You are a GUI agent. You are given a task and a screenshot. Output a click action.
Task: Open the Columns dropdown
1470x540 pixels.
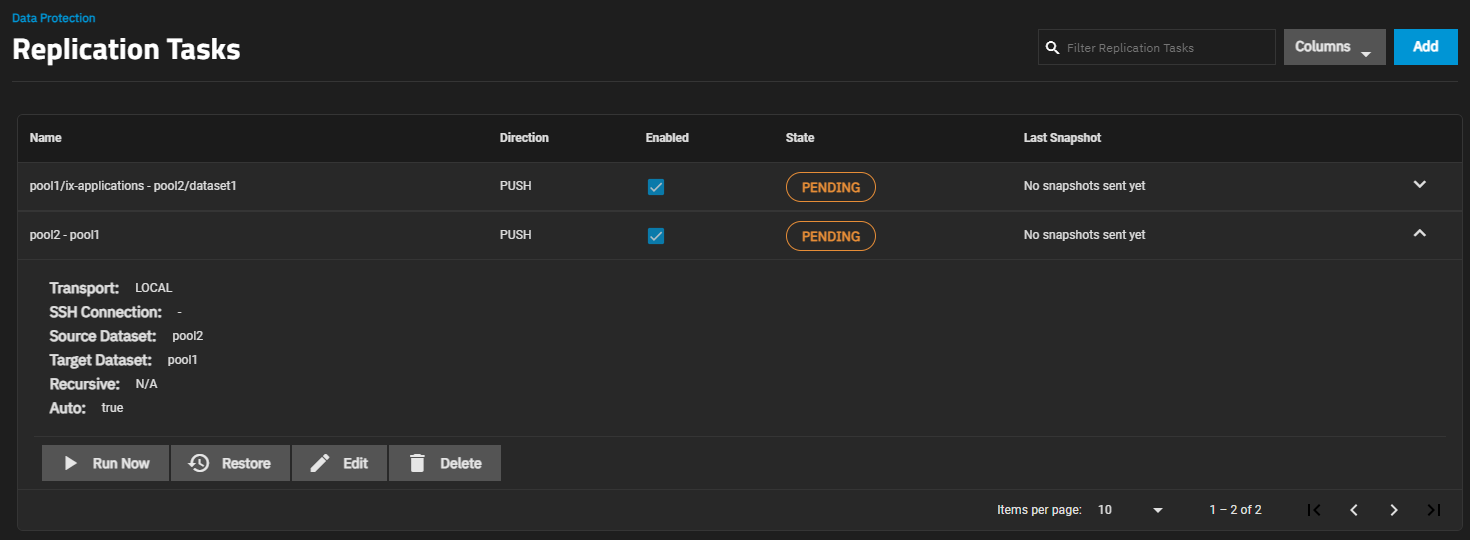pyautogui.click(x=1334, y=47)
